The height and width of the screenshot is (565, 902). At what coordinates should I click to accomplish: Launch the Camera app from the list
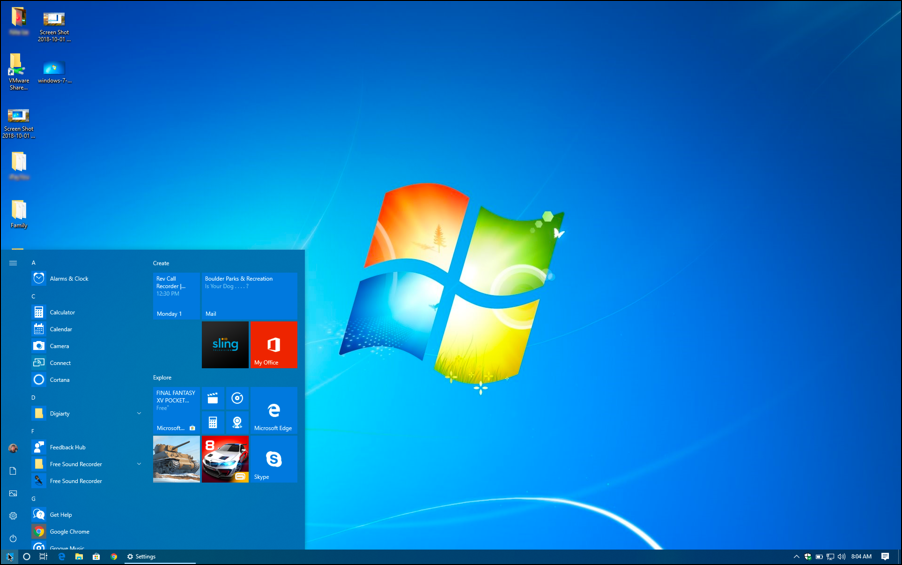[x=86, y=346]
